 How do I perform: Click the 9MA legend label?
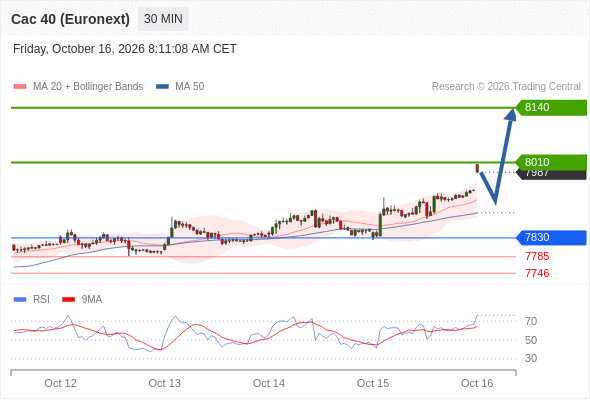[x=92, y=300]
